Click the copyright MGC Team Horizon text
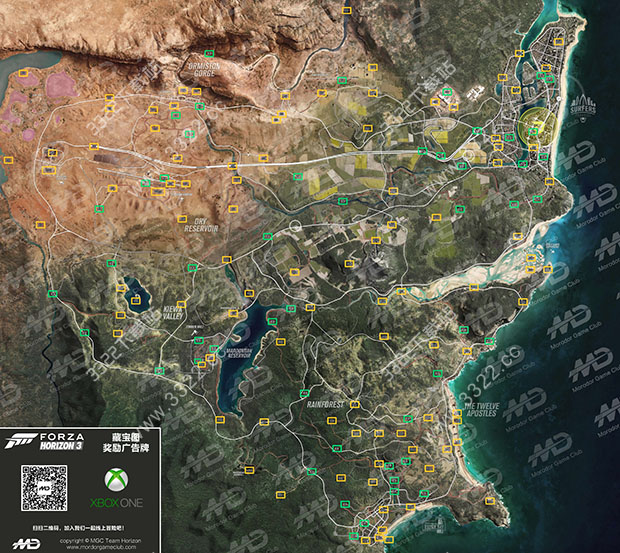This screenshot has width=620, height=553. click(100, 541)
